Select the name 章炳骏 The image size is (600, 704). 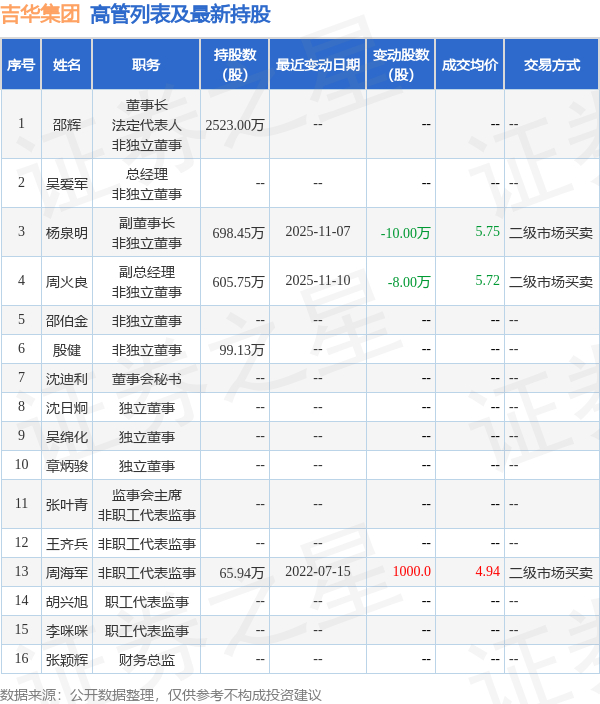tap(67, 466)
